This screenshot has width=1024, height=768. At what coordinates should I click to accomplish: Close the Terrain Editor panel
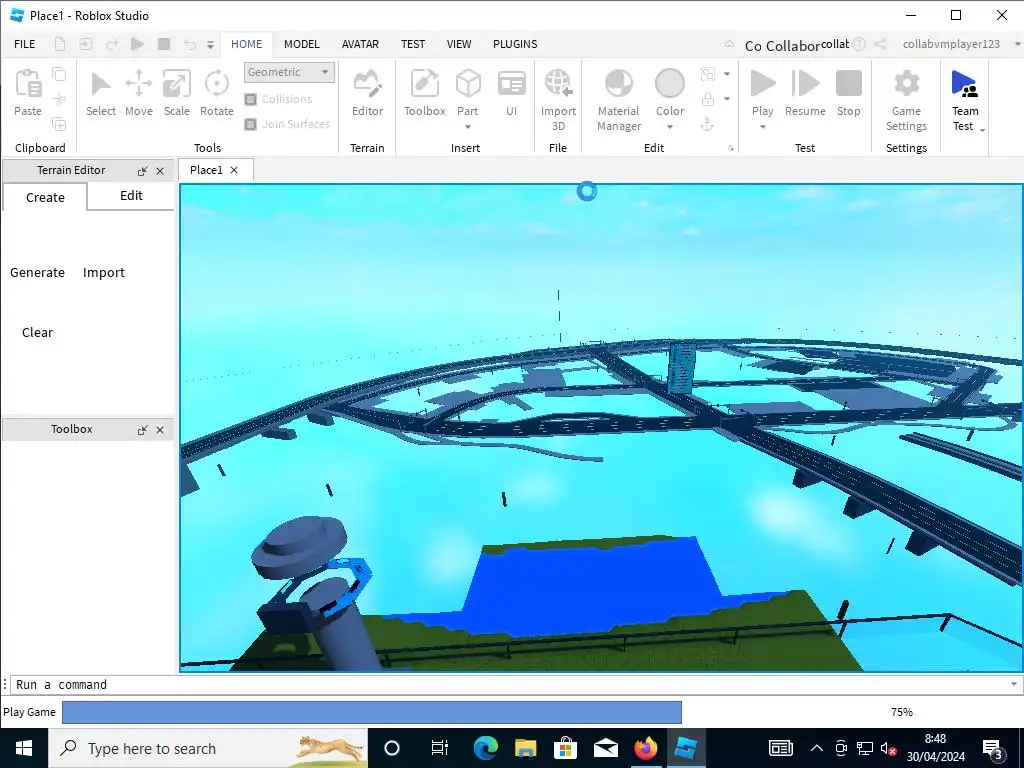point(160,171)
